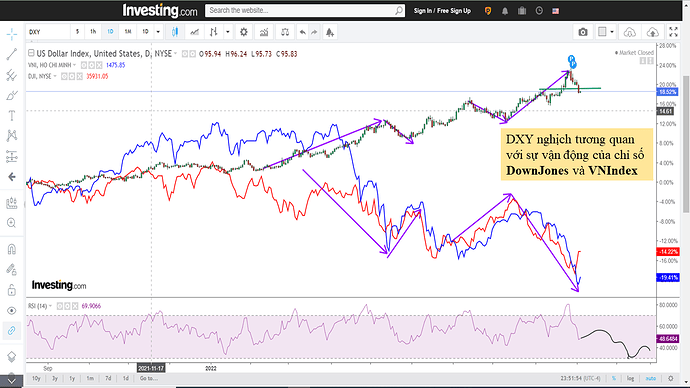
Task: Open the compare symbols scales icon
Action: 285,32
